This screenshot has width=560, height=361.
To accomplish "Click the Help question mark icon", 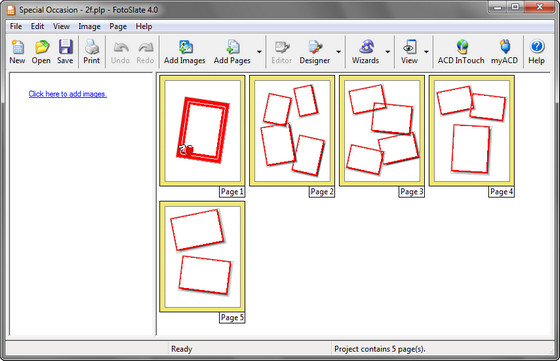I will (x=537, y=47).
